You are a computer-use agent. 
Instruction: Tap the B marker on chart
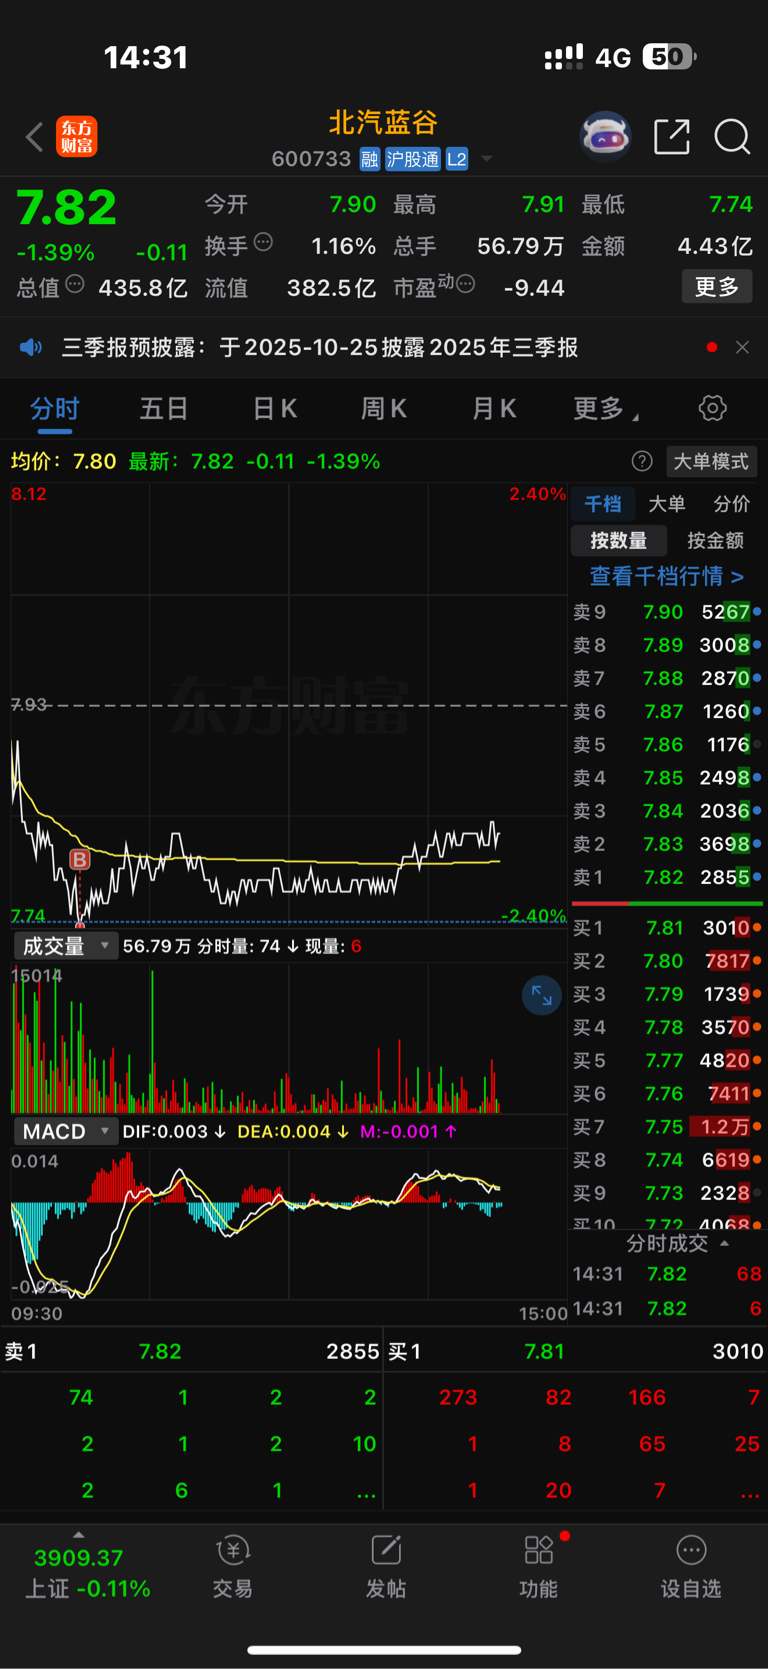[79, 859]
